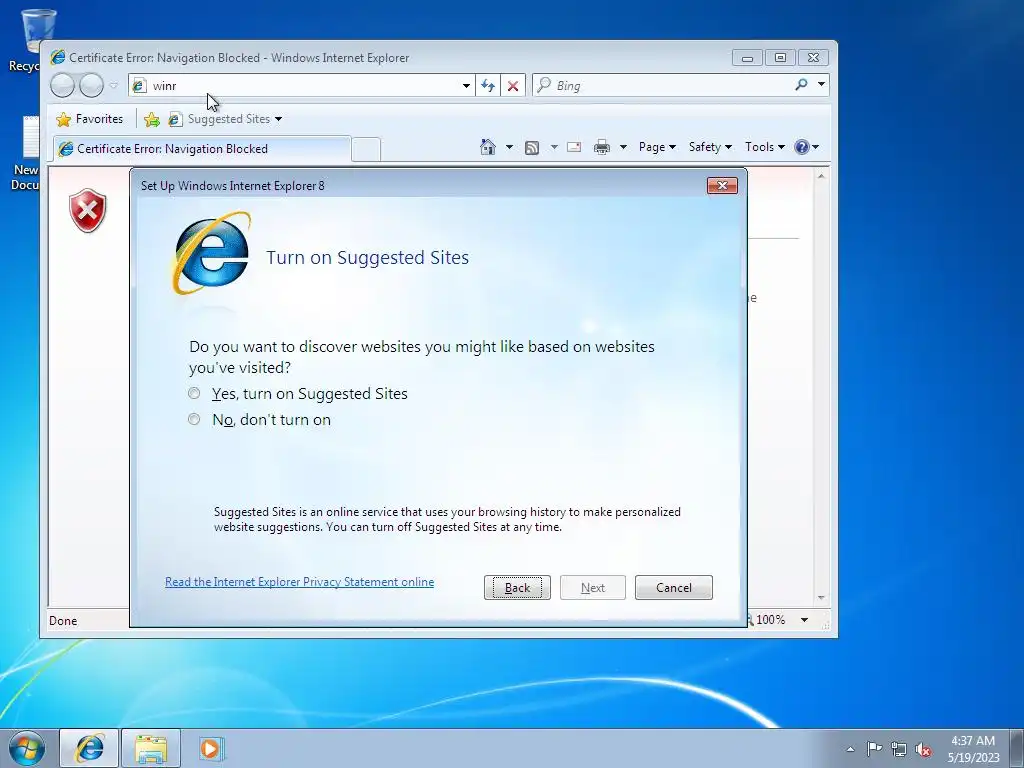The height and width of the screenshot is (768, 1024).
Task: Select the Certificate Error: Navigation Blocked tab
Action: pyautogui.click(x=202, y=149)
